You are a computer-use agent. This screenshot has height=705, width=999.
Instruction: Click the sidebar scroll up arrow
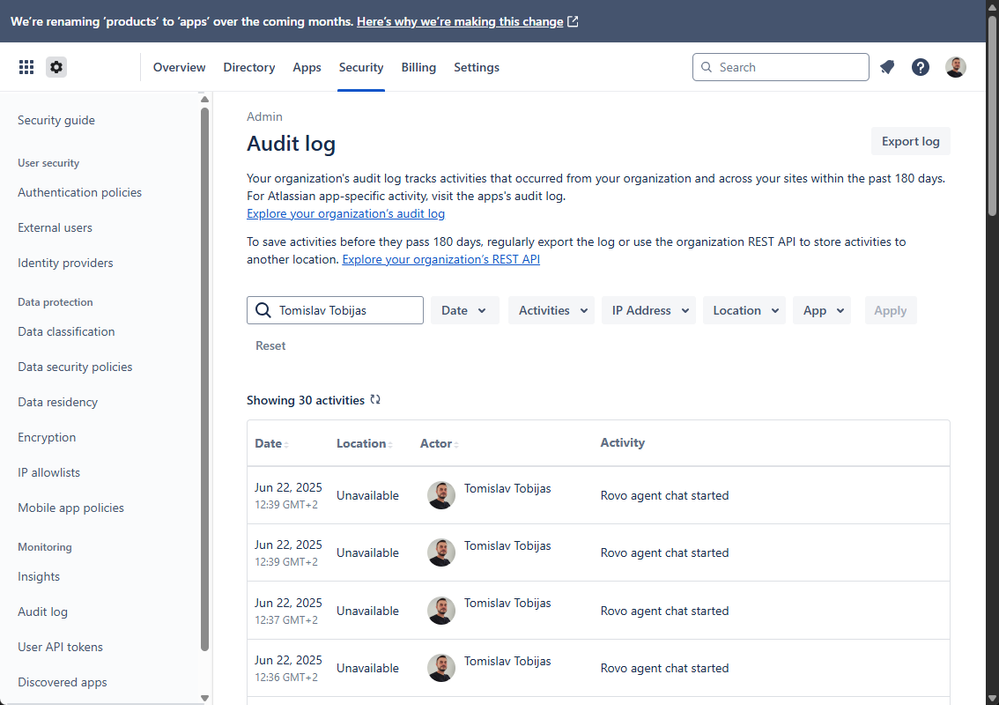click(205, 99)
